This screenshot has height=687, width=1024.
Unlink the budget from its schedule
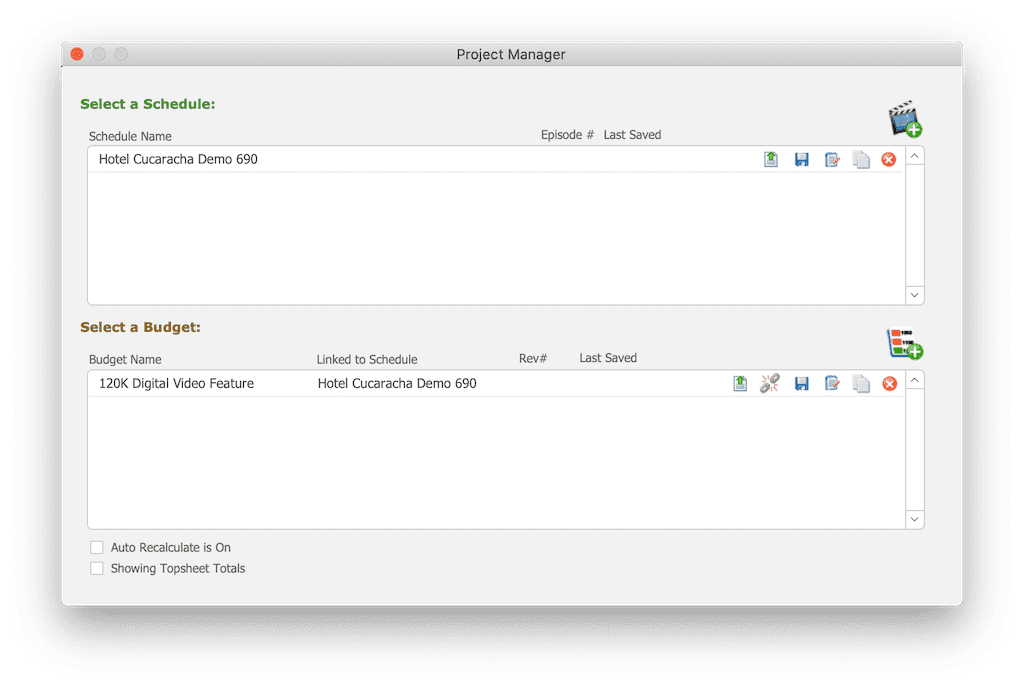(769, 383)
